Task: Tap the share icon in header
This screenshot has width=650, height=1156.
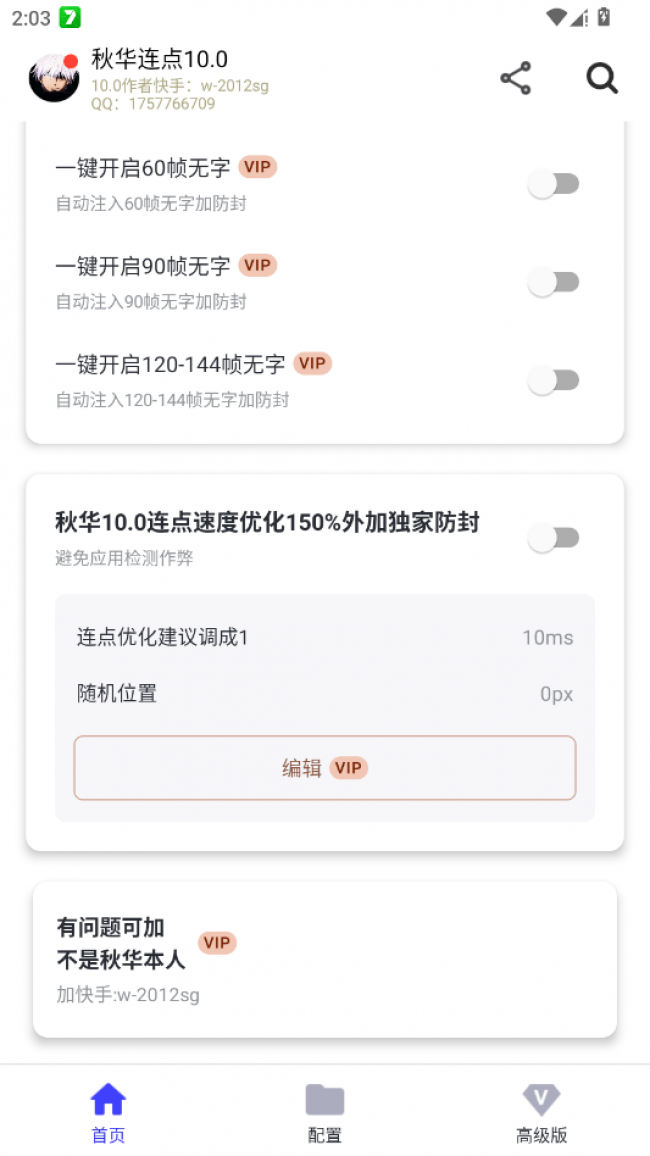Action: pos(515,78)
